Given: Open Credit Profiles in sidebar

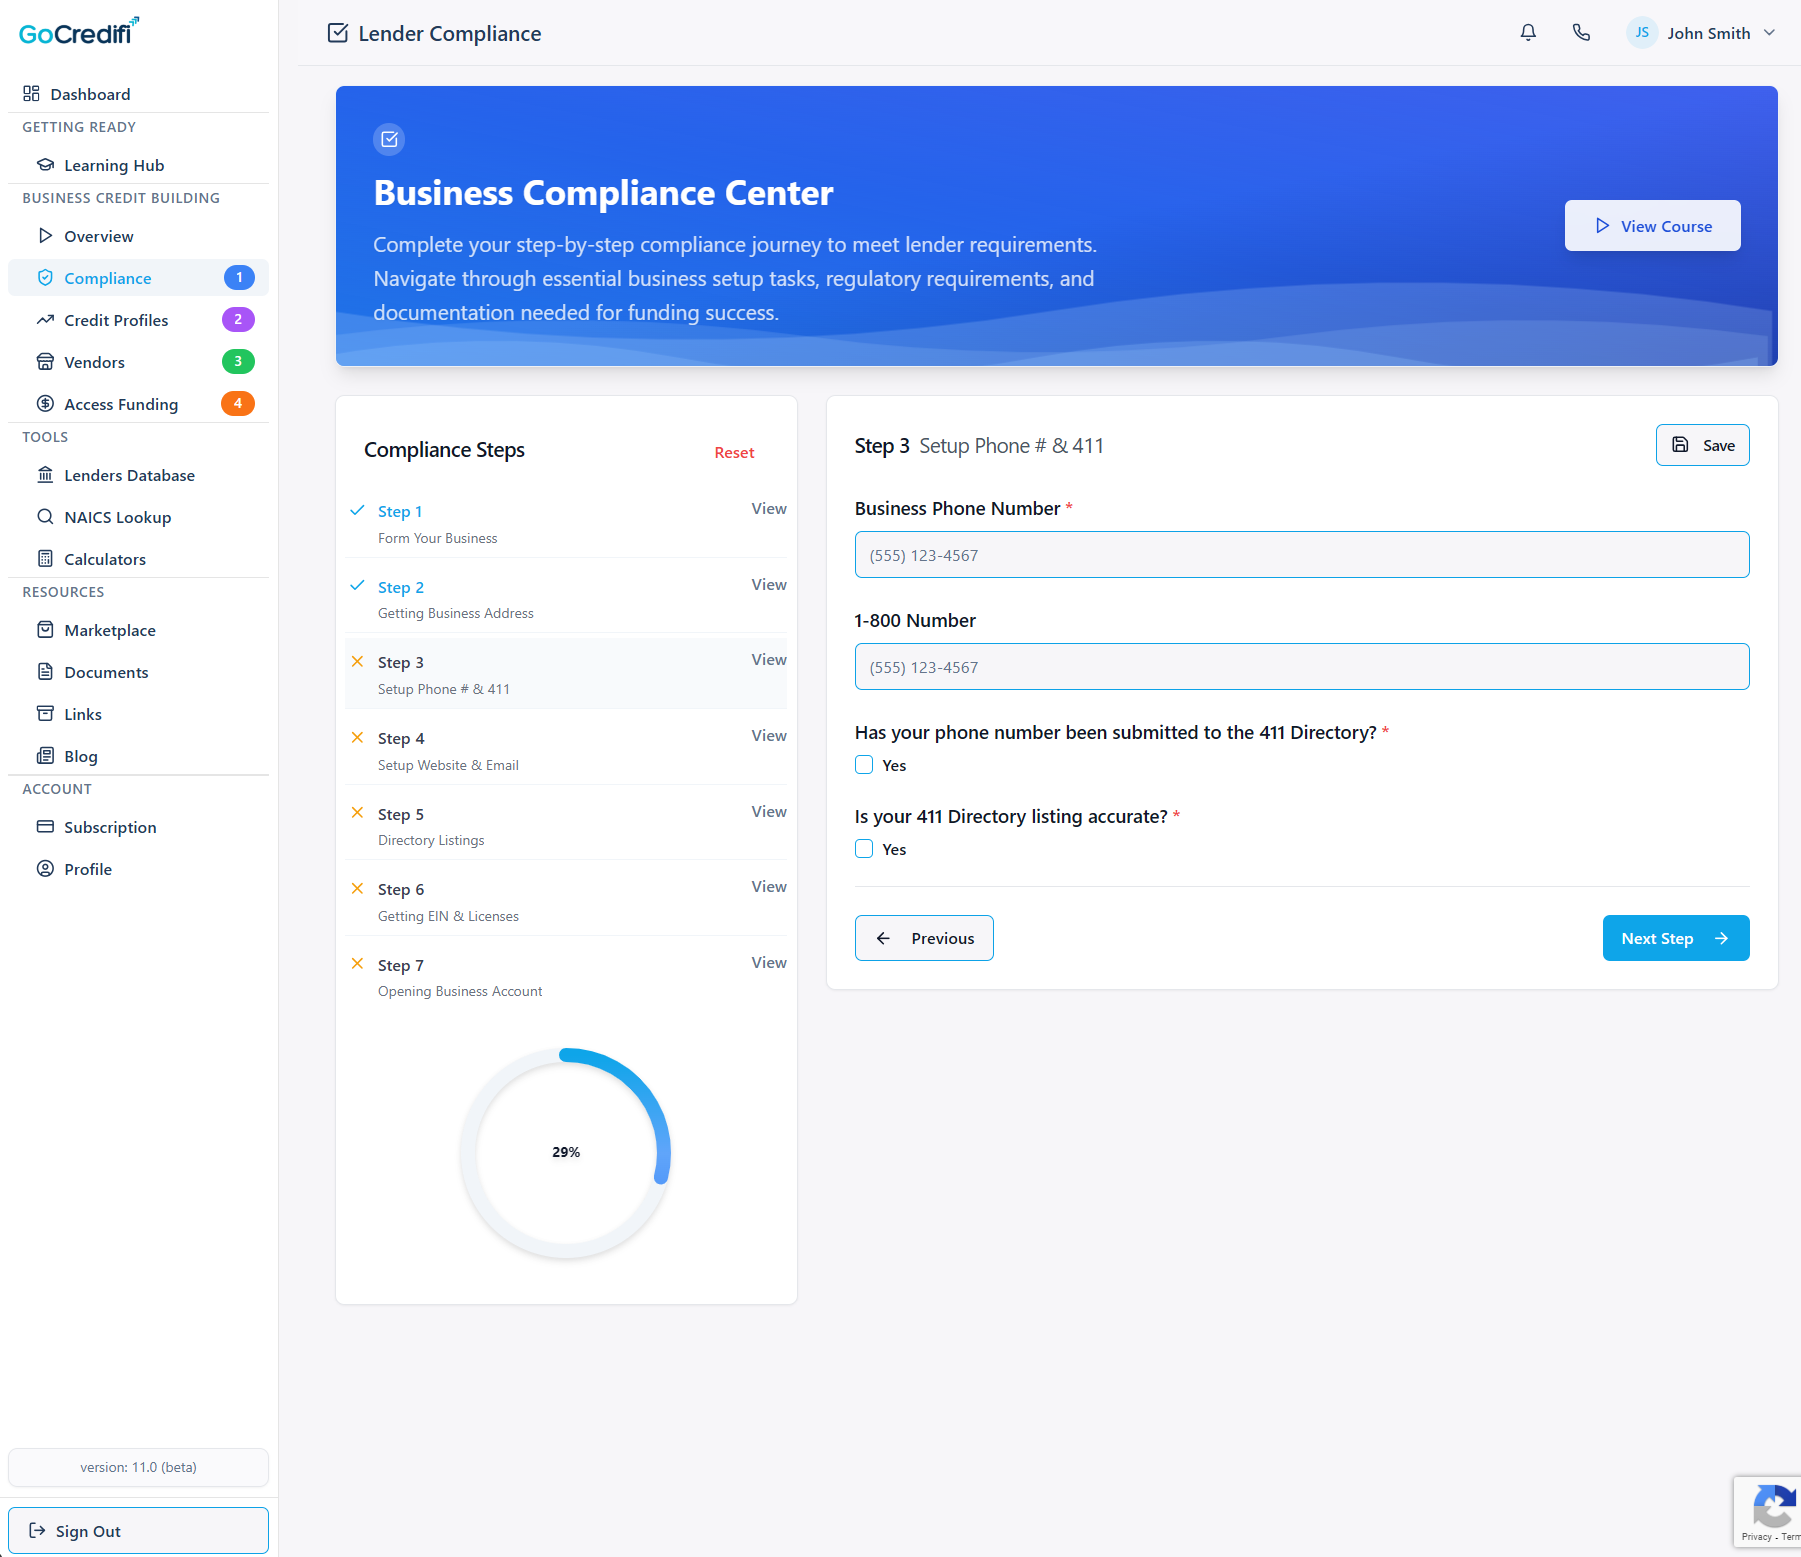Looking at the screenshot, I should pos(116,320).
